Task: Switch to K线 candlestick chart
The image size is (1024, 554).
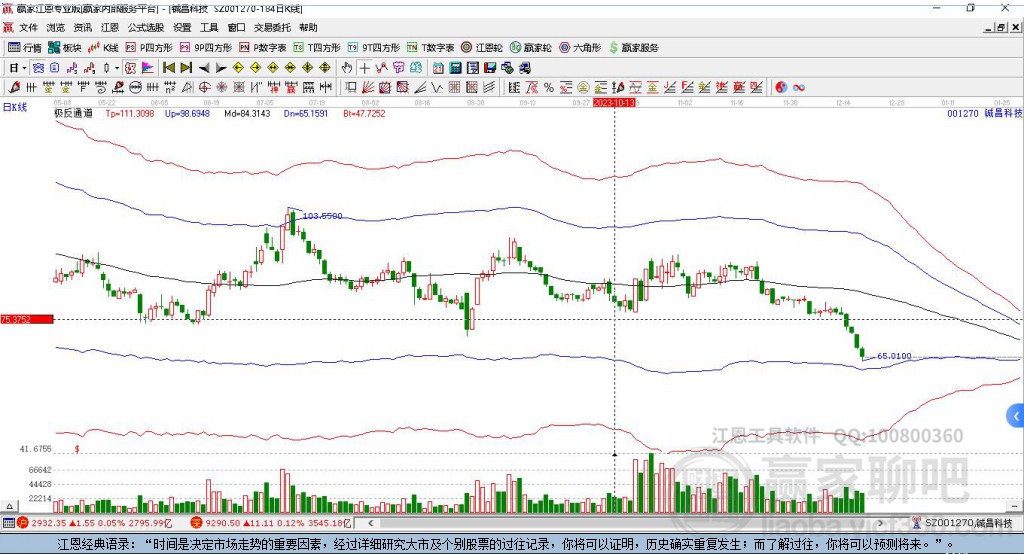Action: 103,48
